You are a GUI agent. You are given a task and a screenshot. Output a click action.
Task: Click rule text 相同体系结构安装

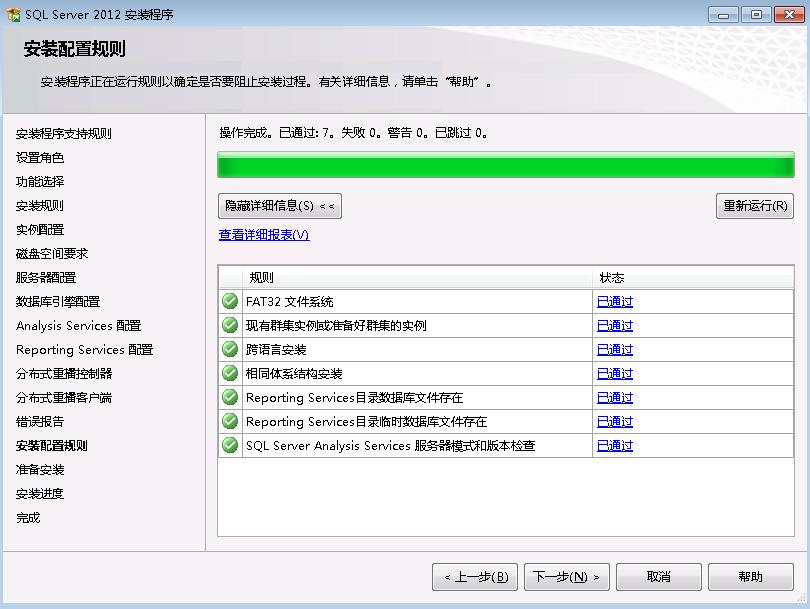click(x=294, y=373)
